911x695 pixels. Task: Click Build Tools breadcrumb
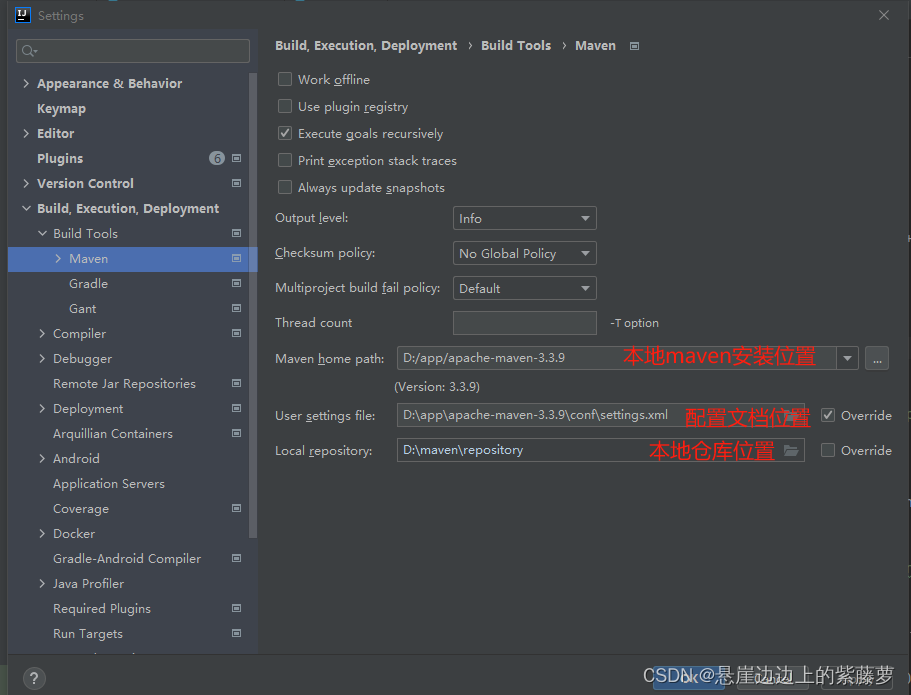(x=516, y=45)
